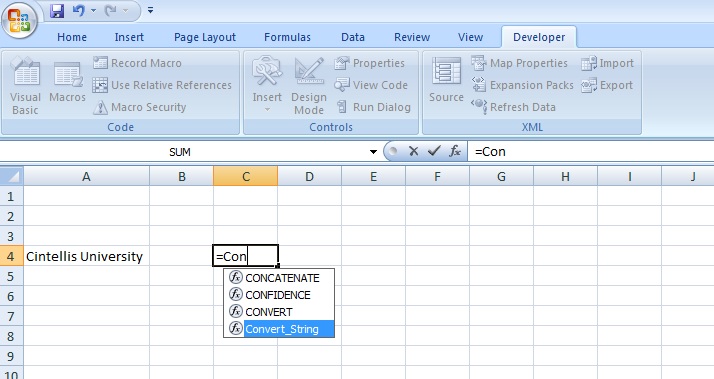This screenshot has height=379, width=714.
Task: Click the Office button logo
Action: click(x=19, y=20)
